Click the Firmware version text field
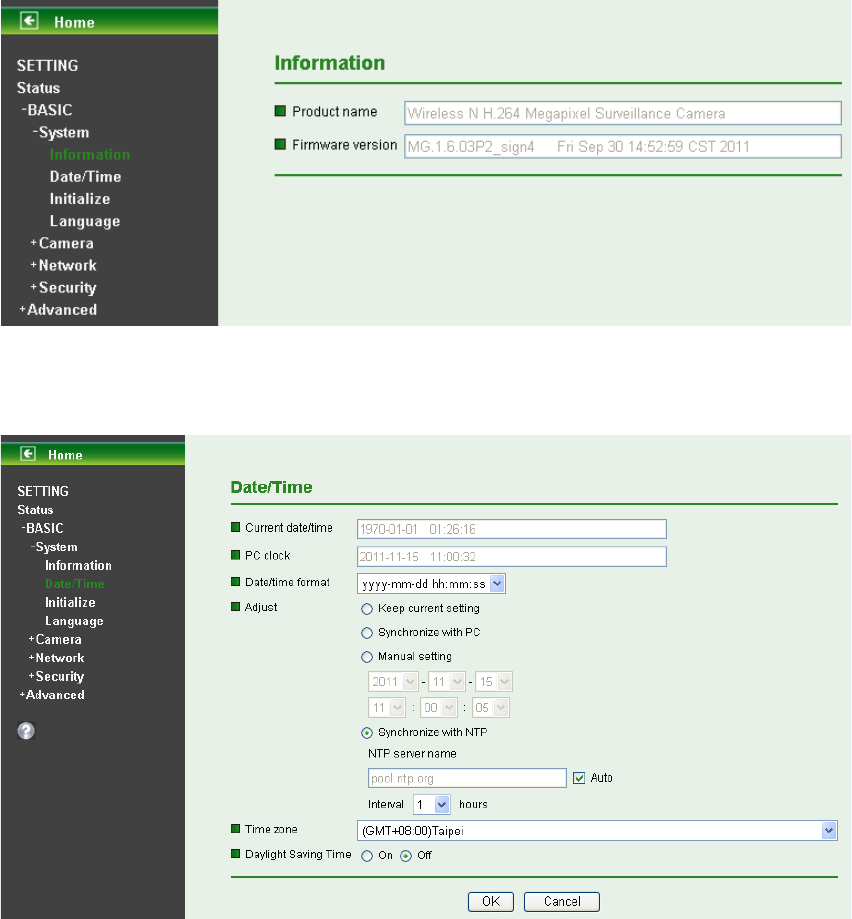Screen dimensions: 852x919 622,146
